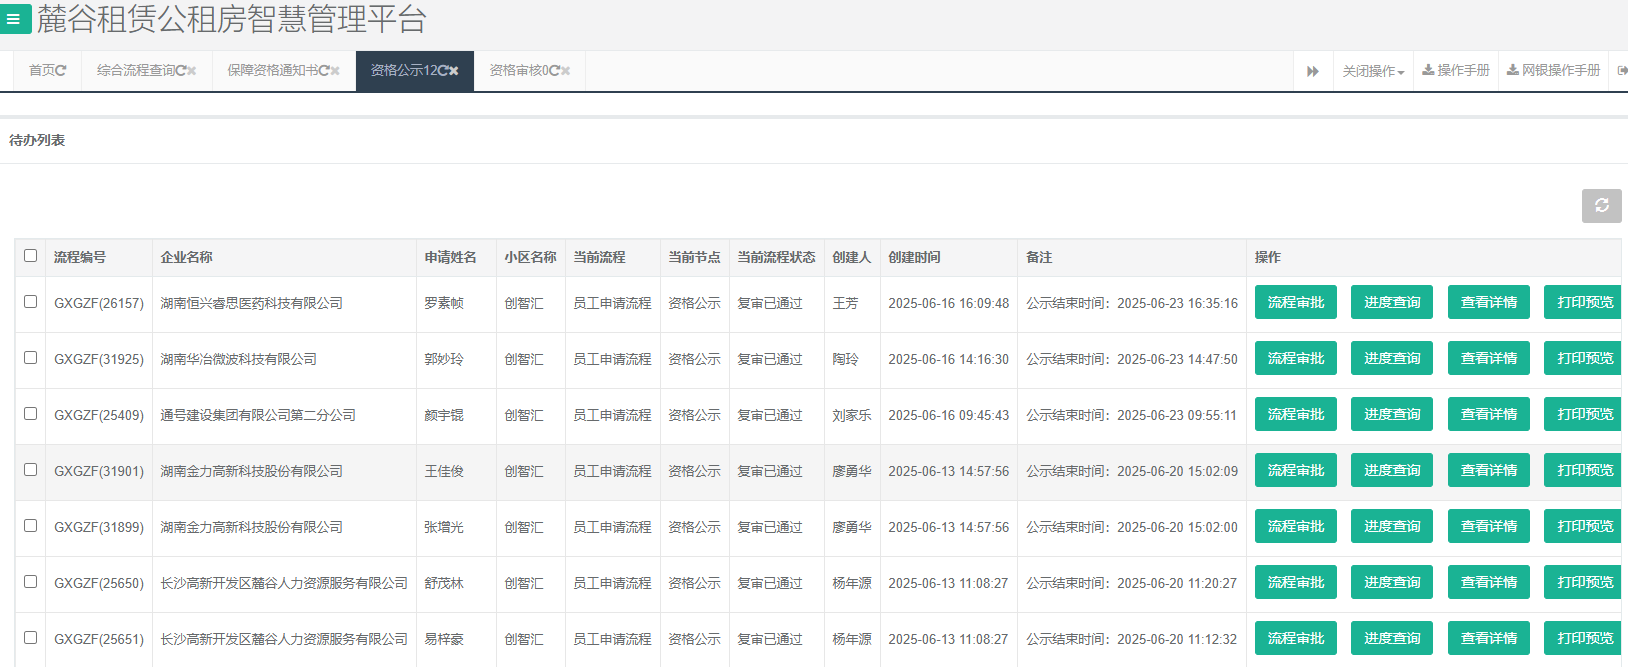1628x667 pixels.
Task: Close the active 资格公示12 tab
Action: (x=453, y=71)
